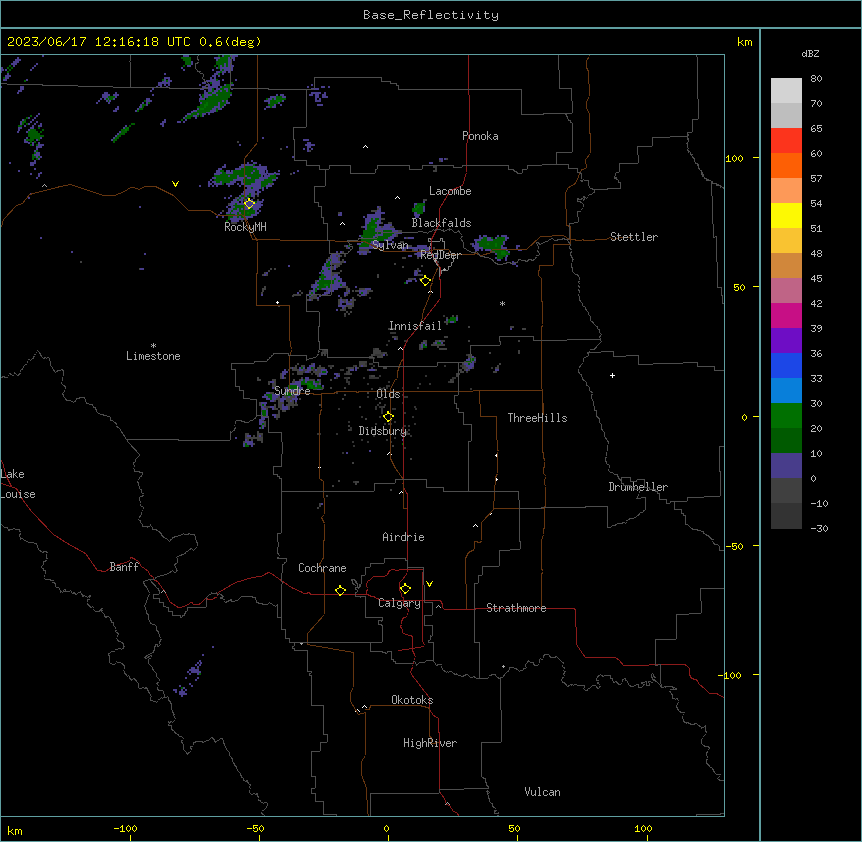
Task: Click the -30 value on the dBZ scale
Action: pyautogui.click(x=819, y=528)
